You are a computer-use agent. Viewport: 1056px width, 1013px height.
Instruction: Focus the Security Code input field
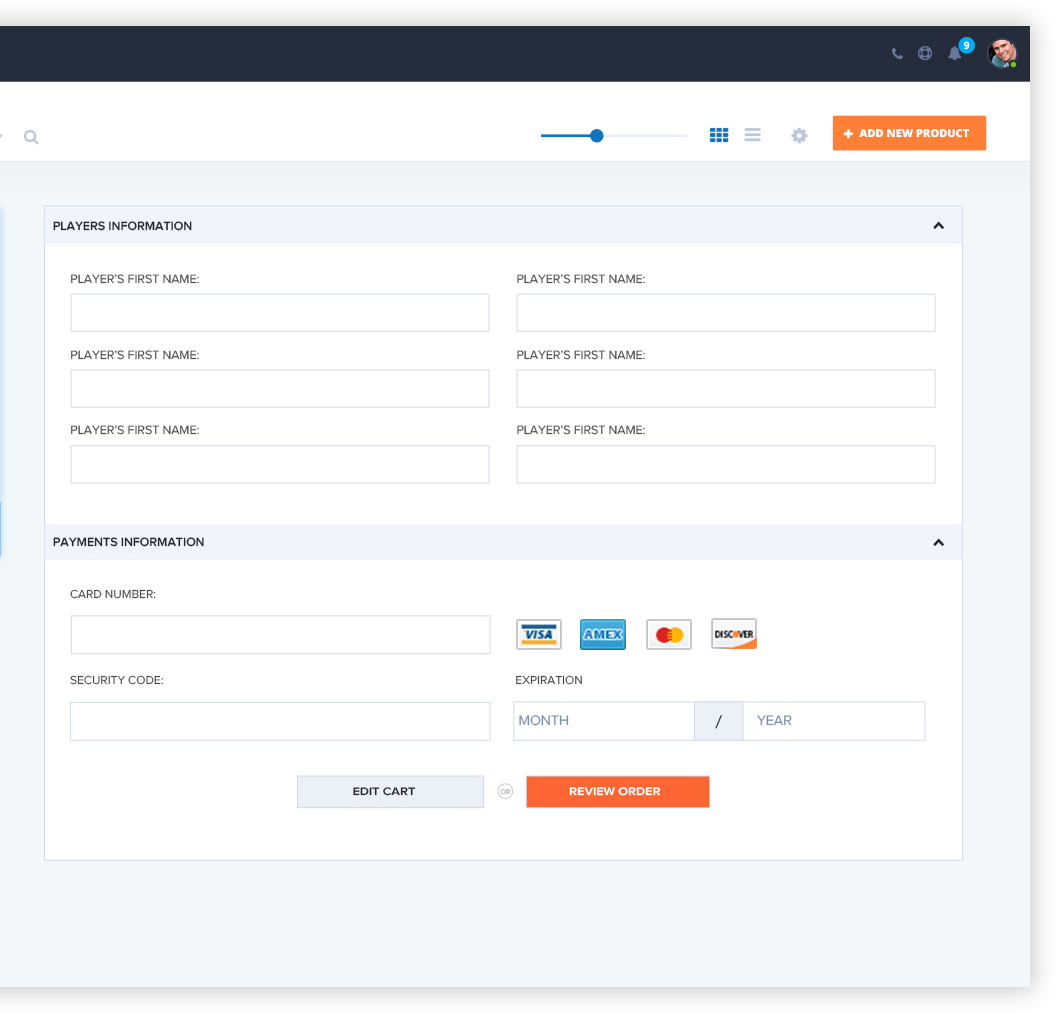pos(280,721)
